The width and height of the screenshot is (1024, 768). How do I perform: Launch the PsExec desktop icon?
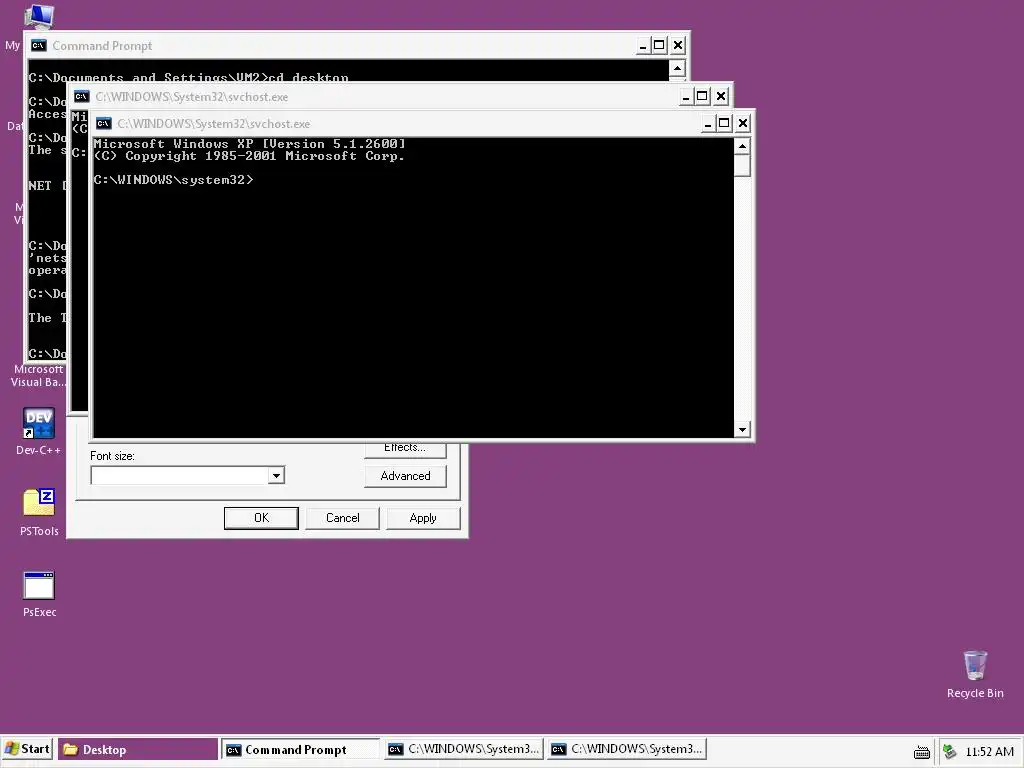point(39,593)
